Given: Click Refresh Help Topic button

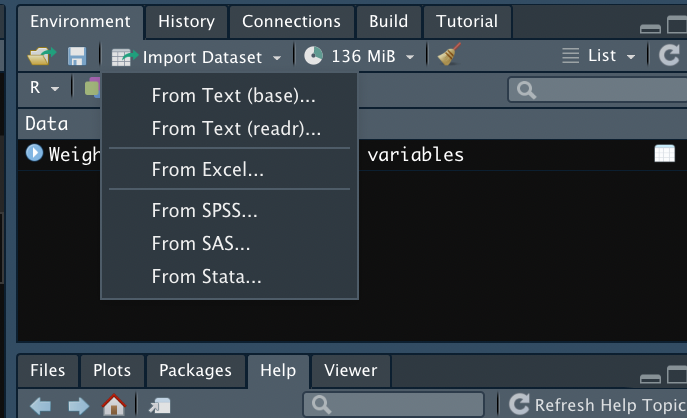Looking at the screenshot, I should (596, 405).
